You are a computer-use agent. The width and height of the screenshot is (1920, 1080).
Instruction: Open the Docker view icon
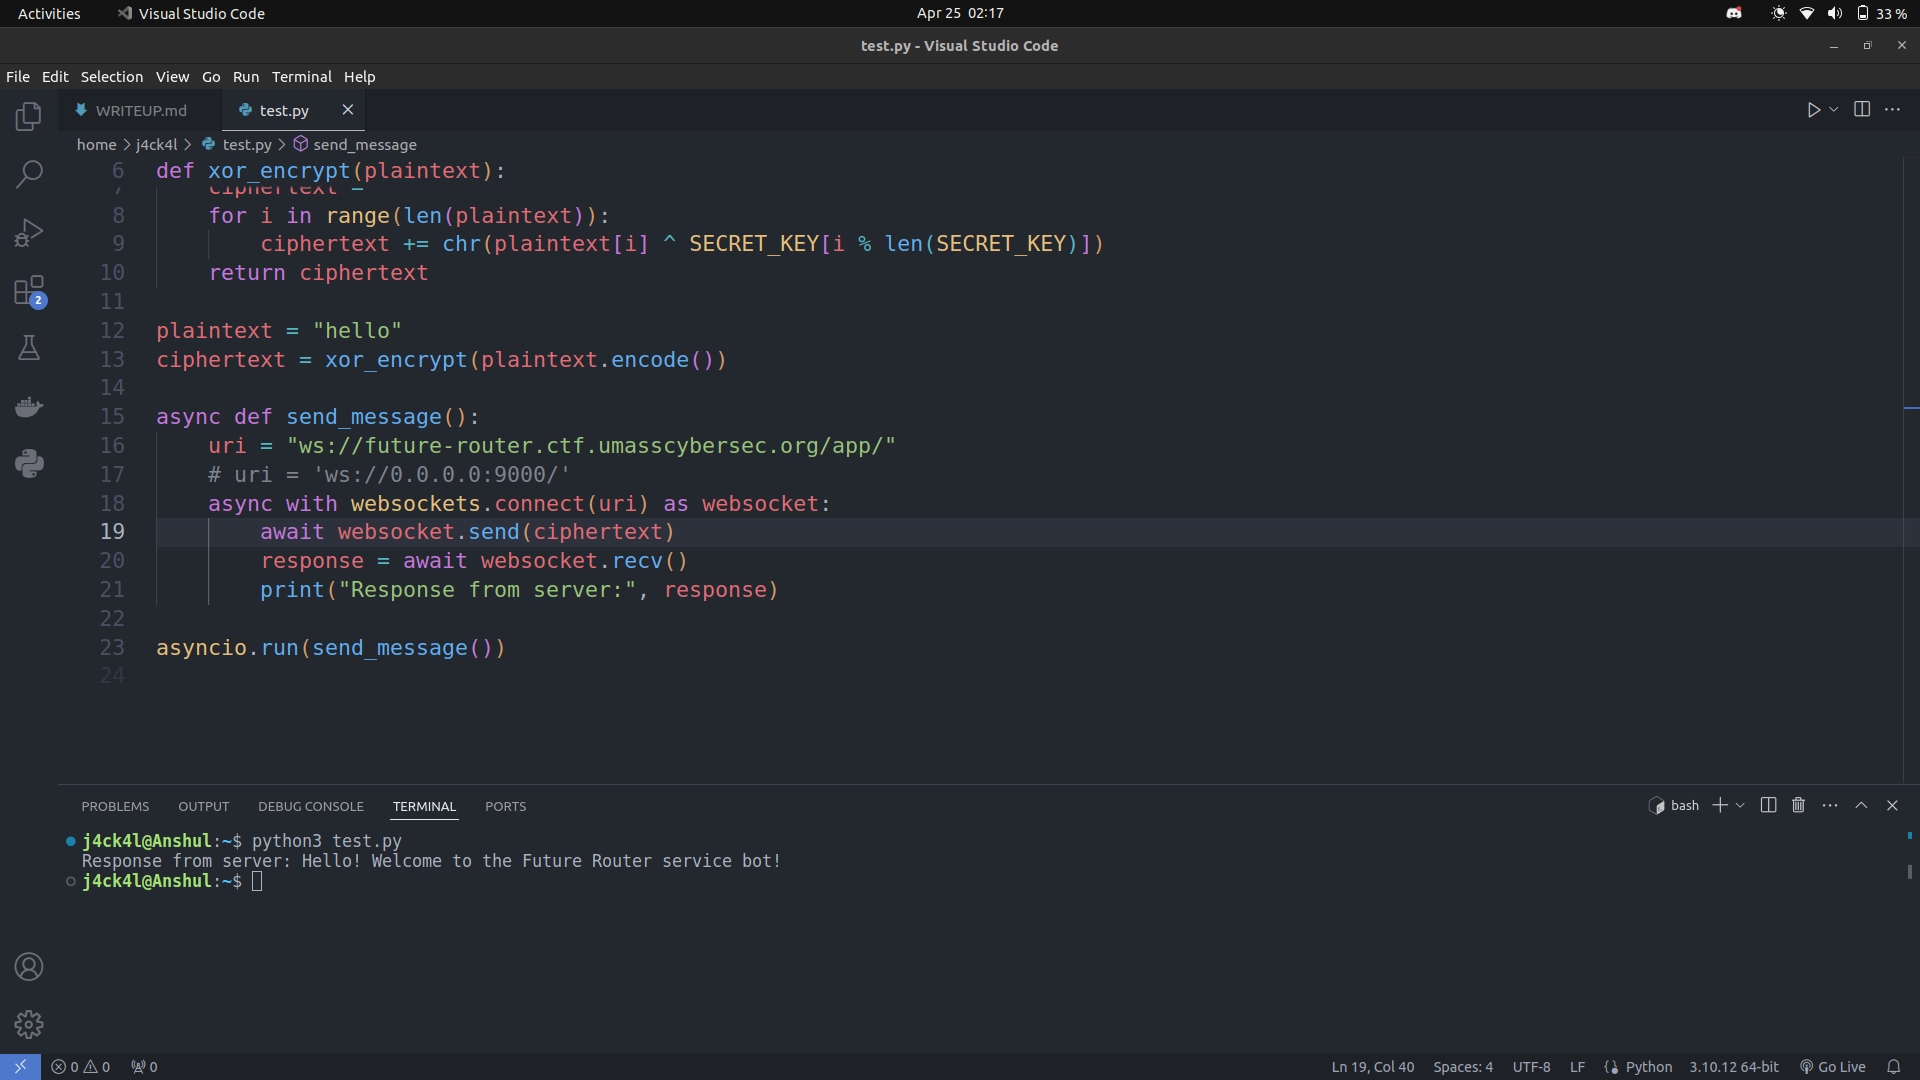coord(29,406)
